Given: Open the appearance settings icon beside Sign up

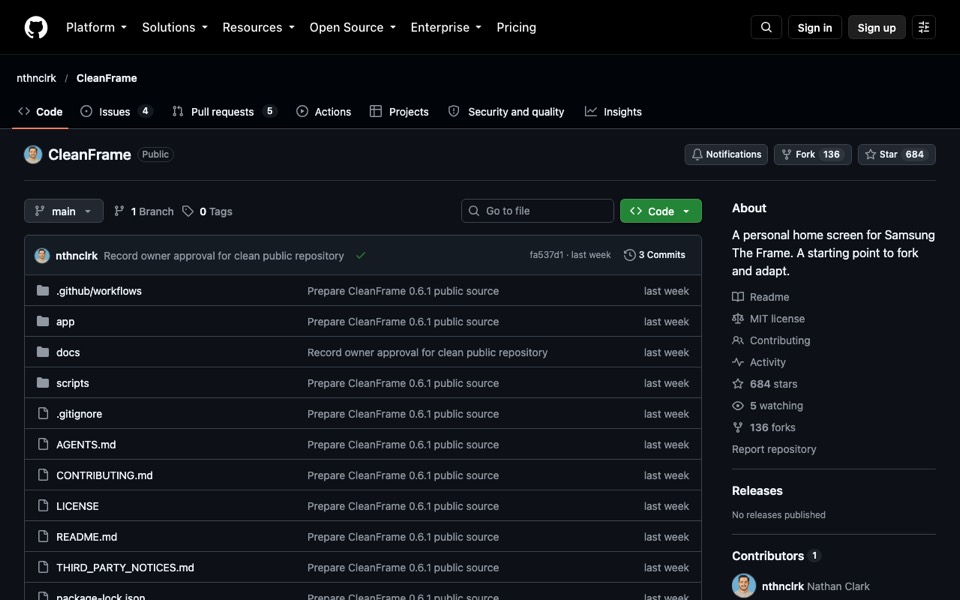Looking at the screenshot, I should [x=923, y=28].
